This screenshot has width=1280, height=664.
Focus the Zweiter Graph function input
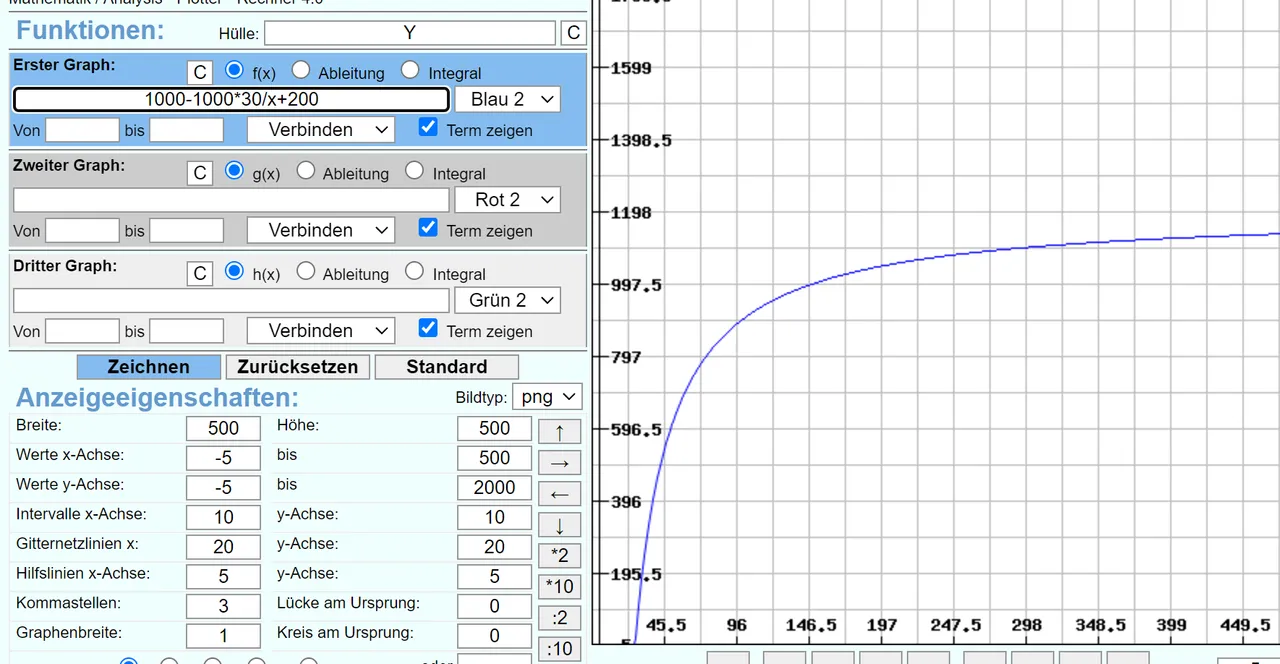coord(231,200)
